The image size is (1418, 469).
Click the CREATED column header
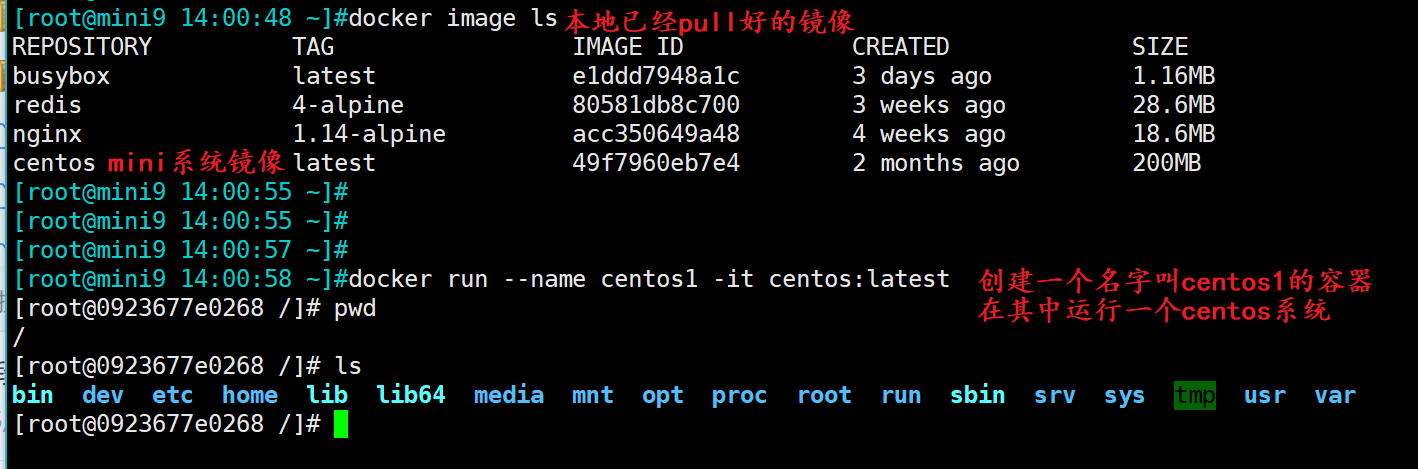(x=900, y=47)
